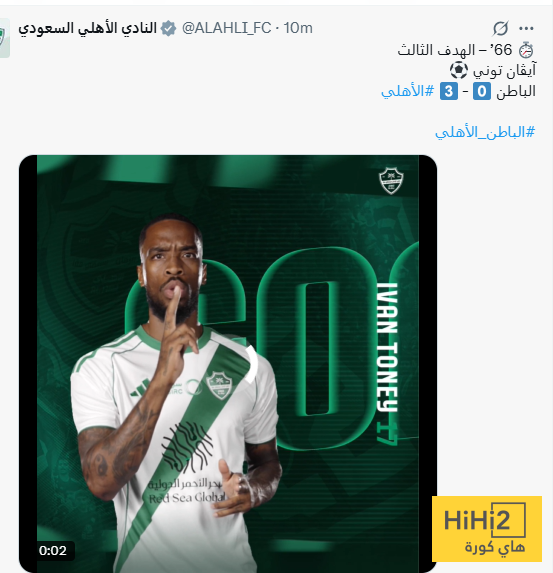Open the #الباطن_الأهلي hashtag
This screenshot has width=553, height=573.
coord(485,132)
